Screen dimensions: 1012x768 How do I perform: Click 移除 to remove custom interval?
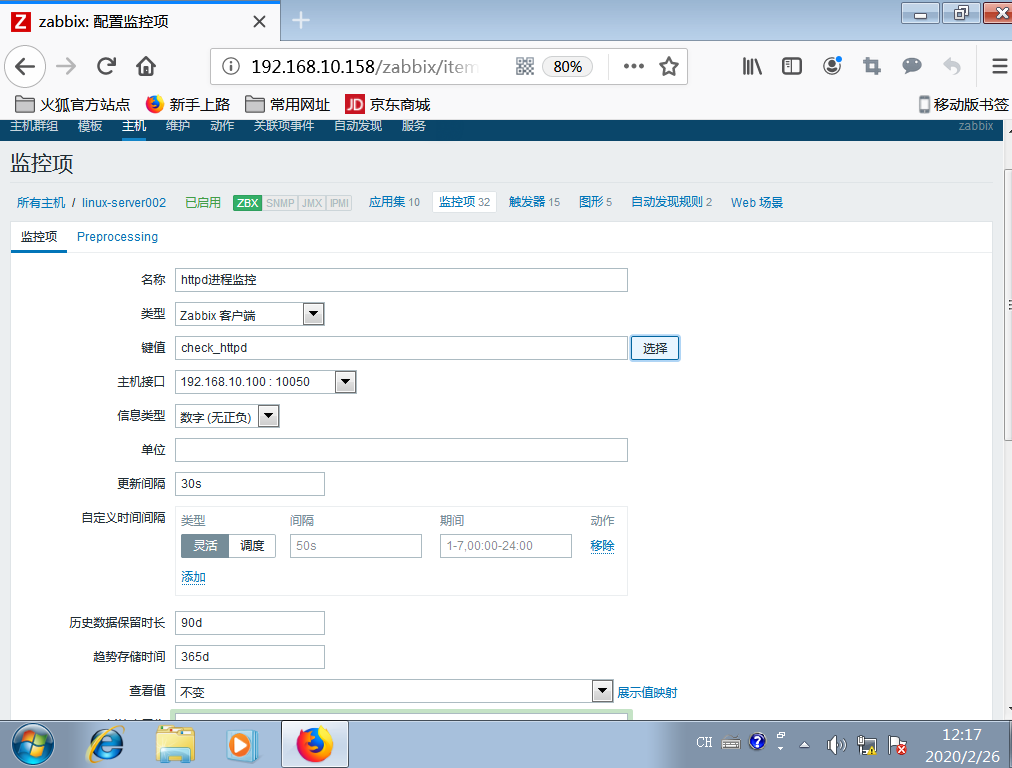click(x=602, y=546)
